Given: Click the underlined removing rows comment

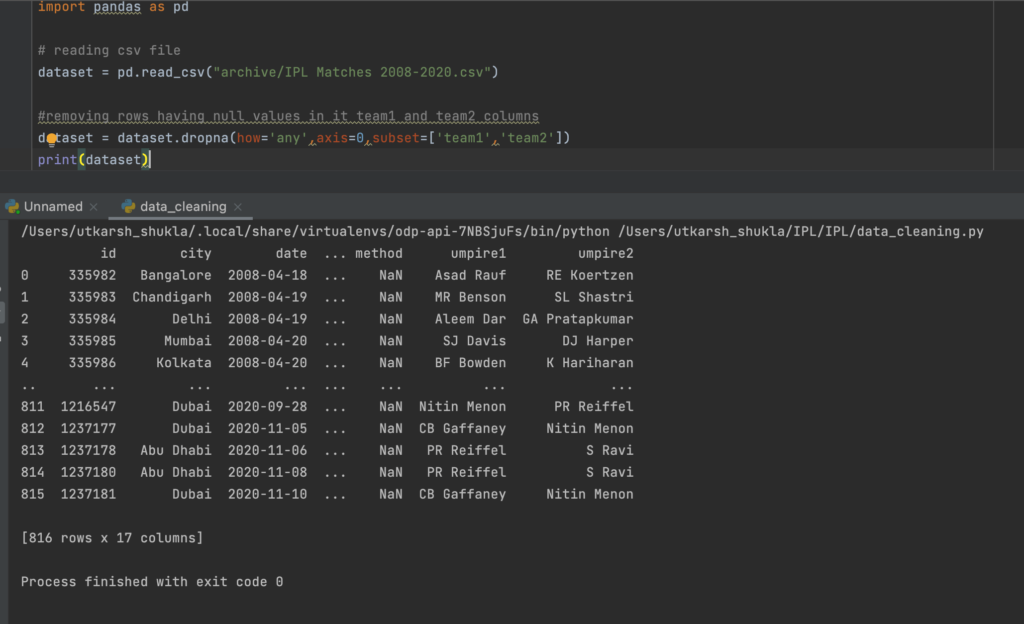Looking at the screenshot, I should click(288, 116).
